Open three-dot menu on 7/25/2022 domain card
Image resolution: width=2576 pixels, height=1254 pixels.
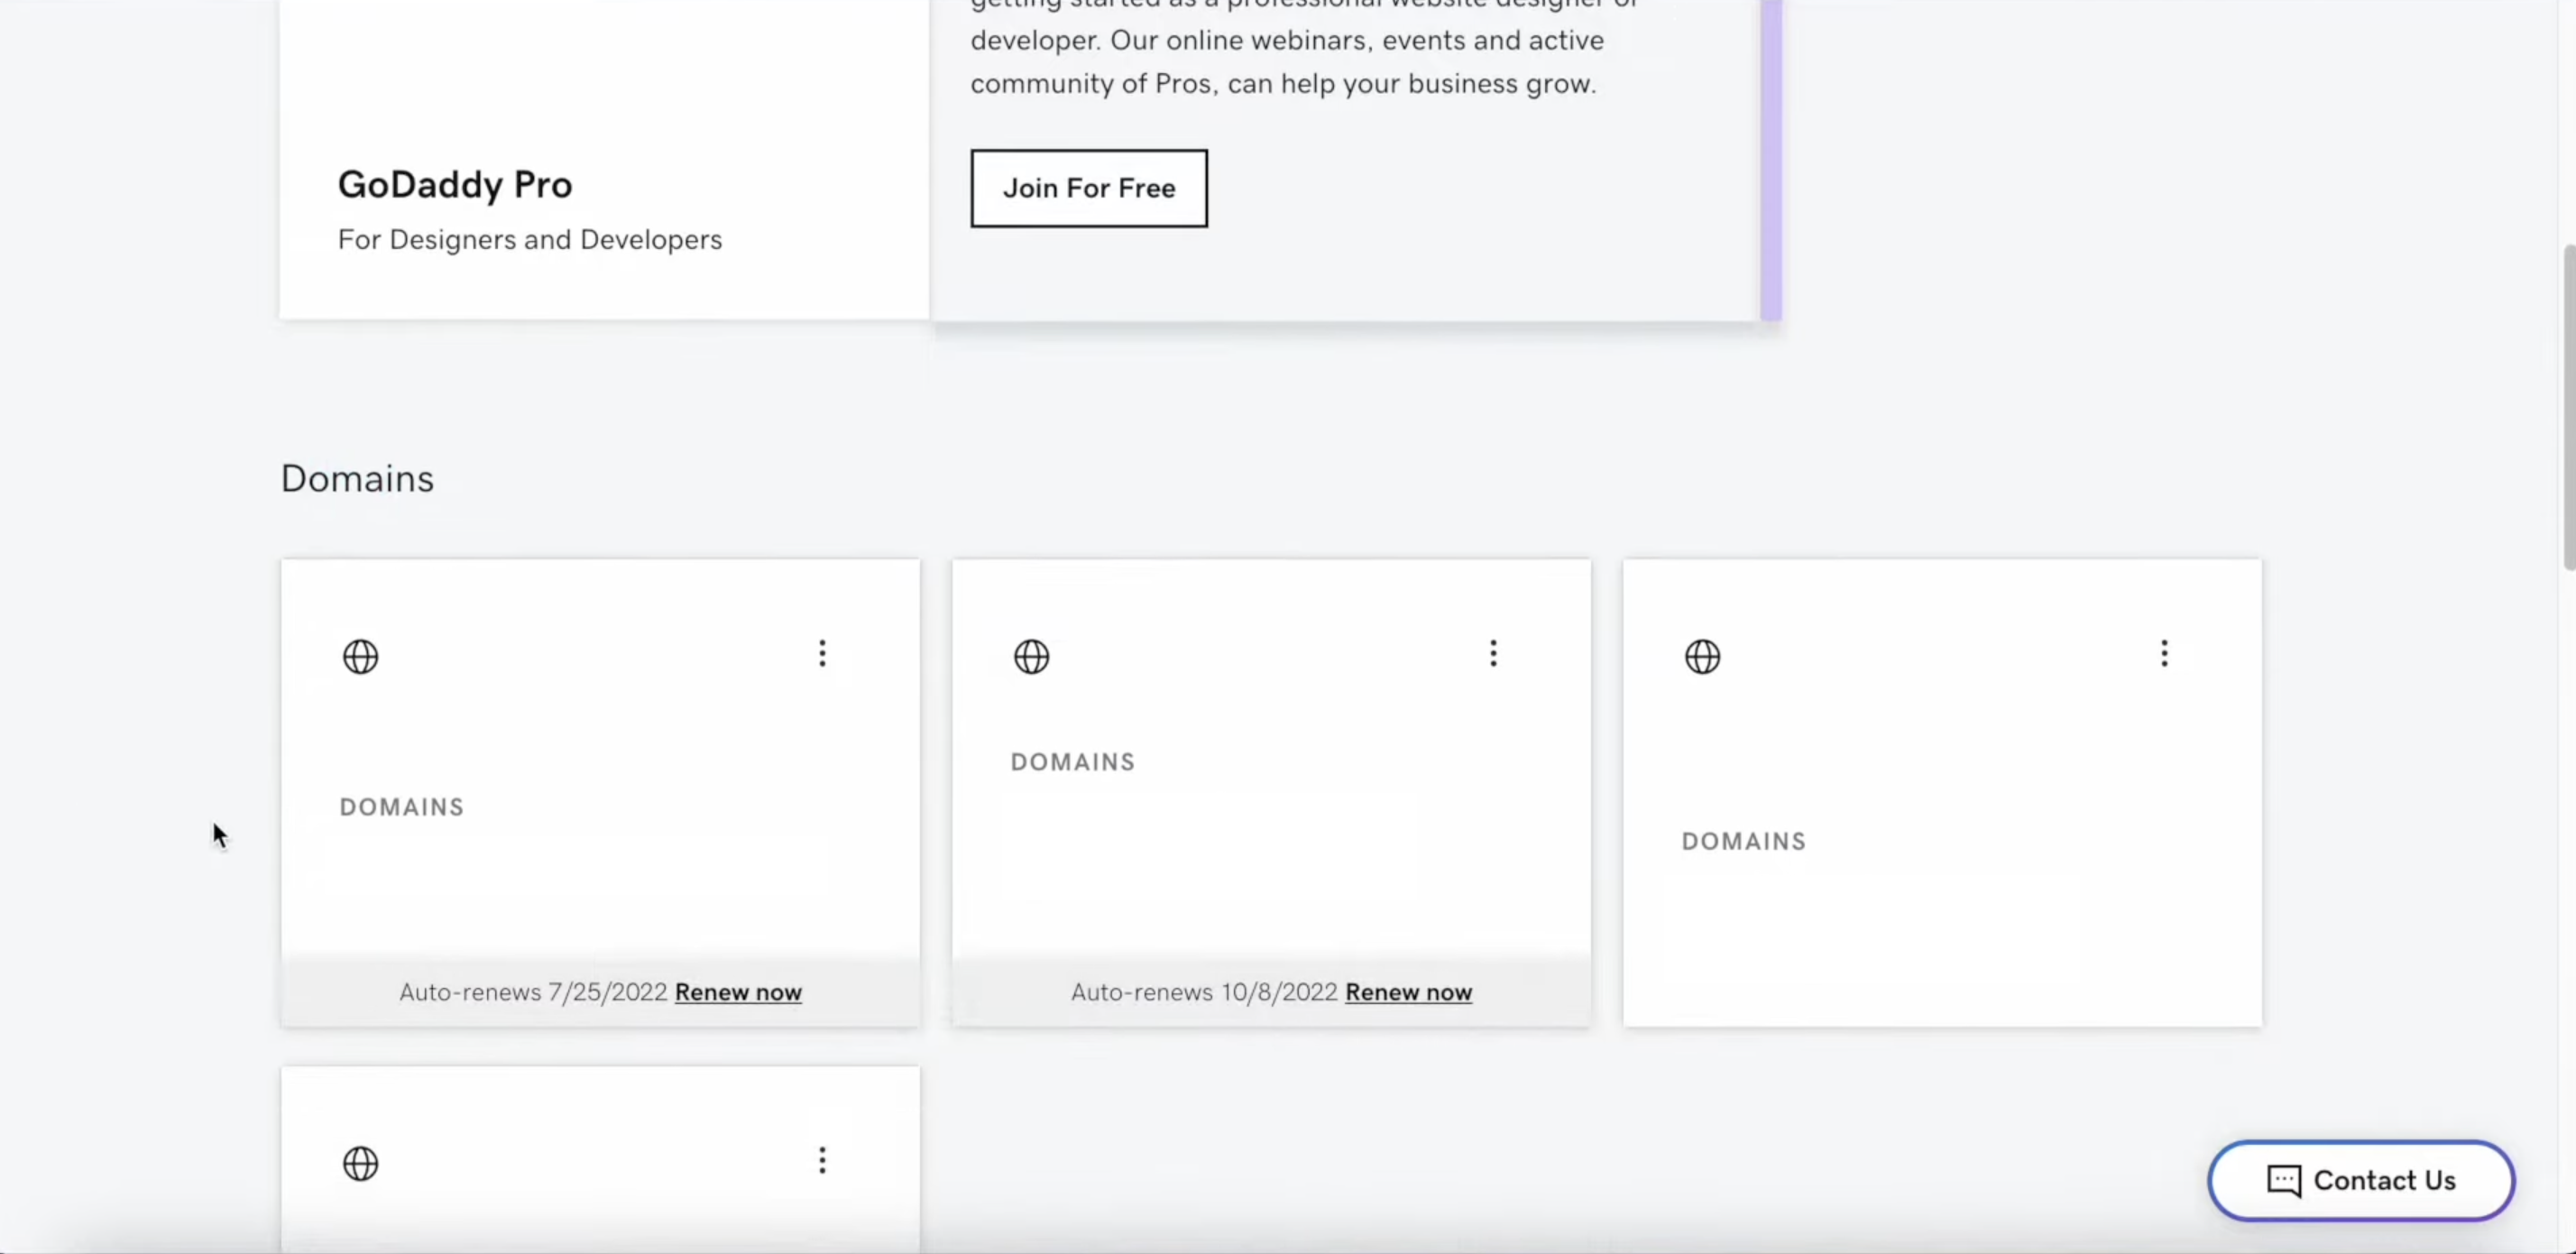(822, 654)
